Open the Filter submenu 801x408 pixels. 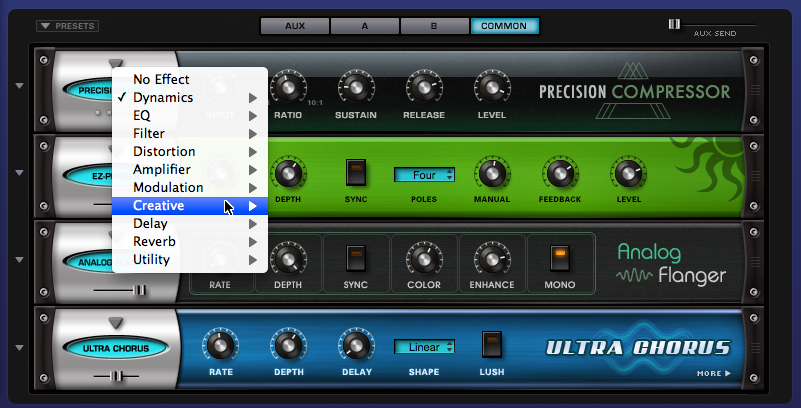pos(190,133)
